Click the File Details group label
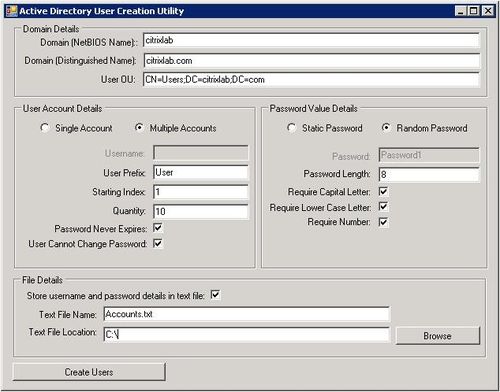Viewport: 500px width, 392px height. [42, 280]
